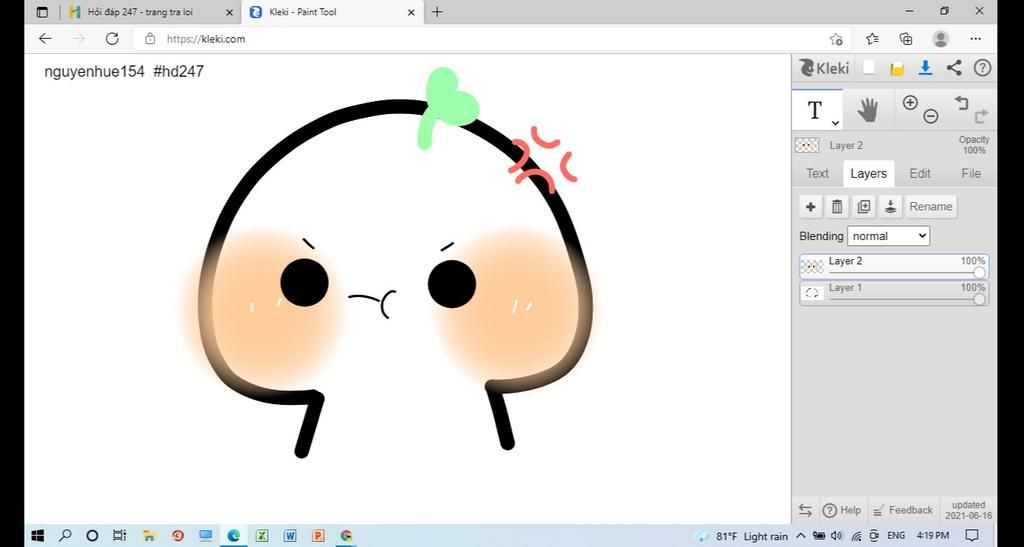Open the Feedback link
1024x547 pixels.
click(x=903, y=510)
